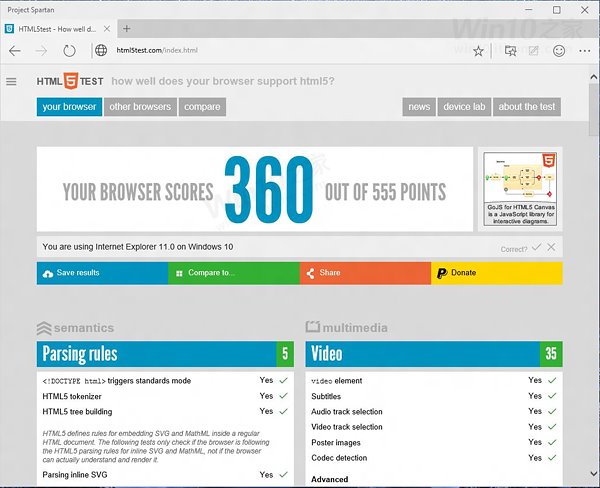Open the 'news' section
The width and height of the screenshot is (600, 488).
click(419, 107)
